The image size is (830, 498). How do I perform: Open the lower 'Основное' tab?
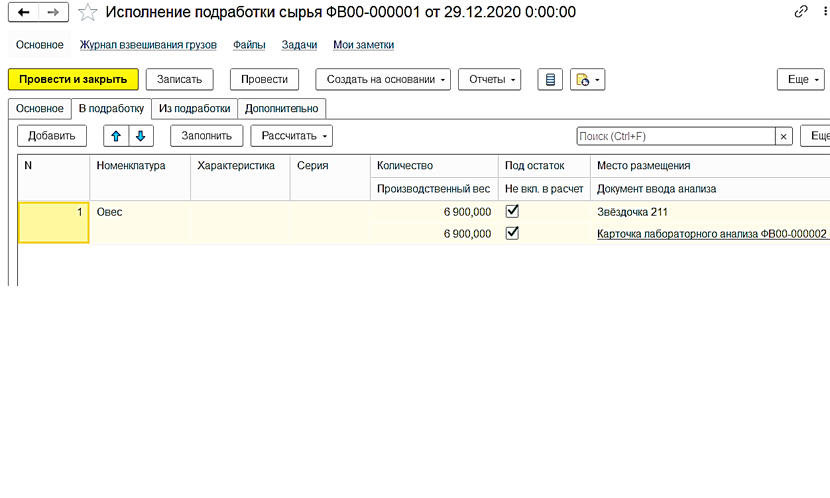(x=40, y=108)
